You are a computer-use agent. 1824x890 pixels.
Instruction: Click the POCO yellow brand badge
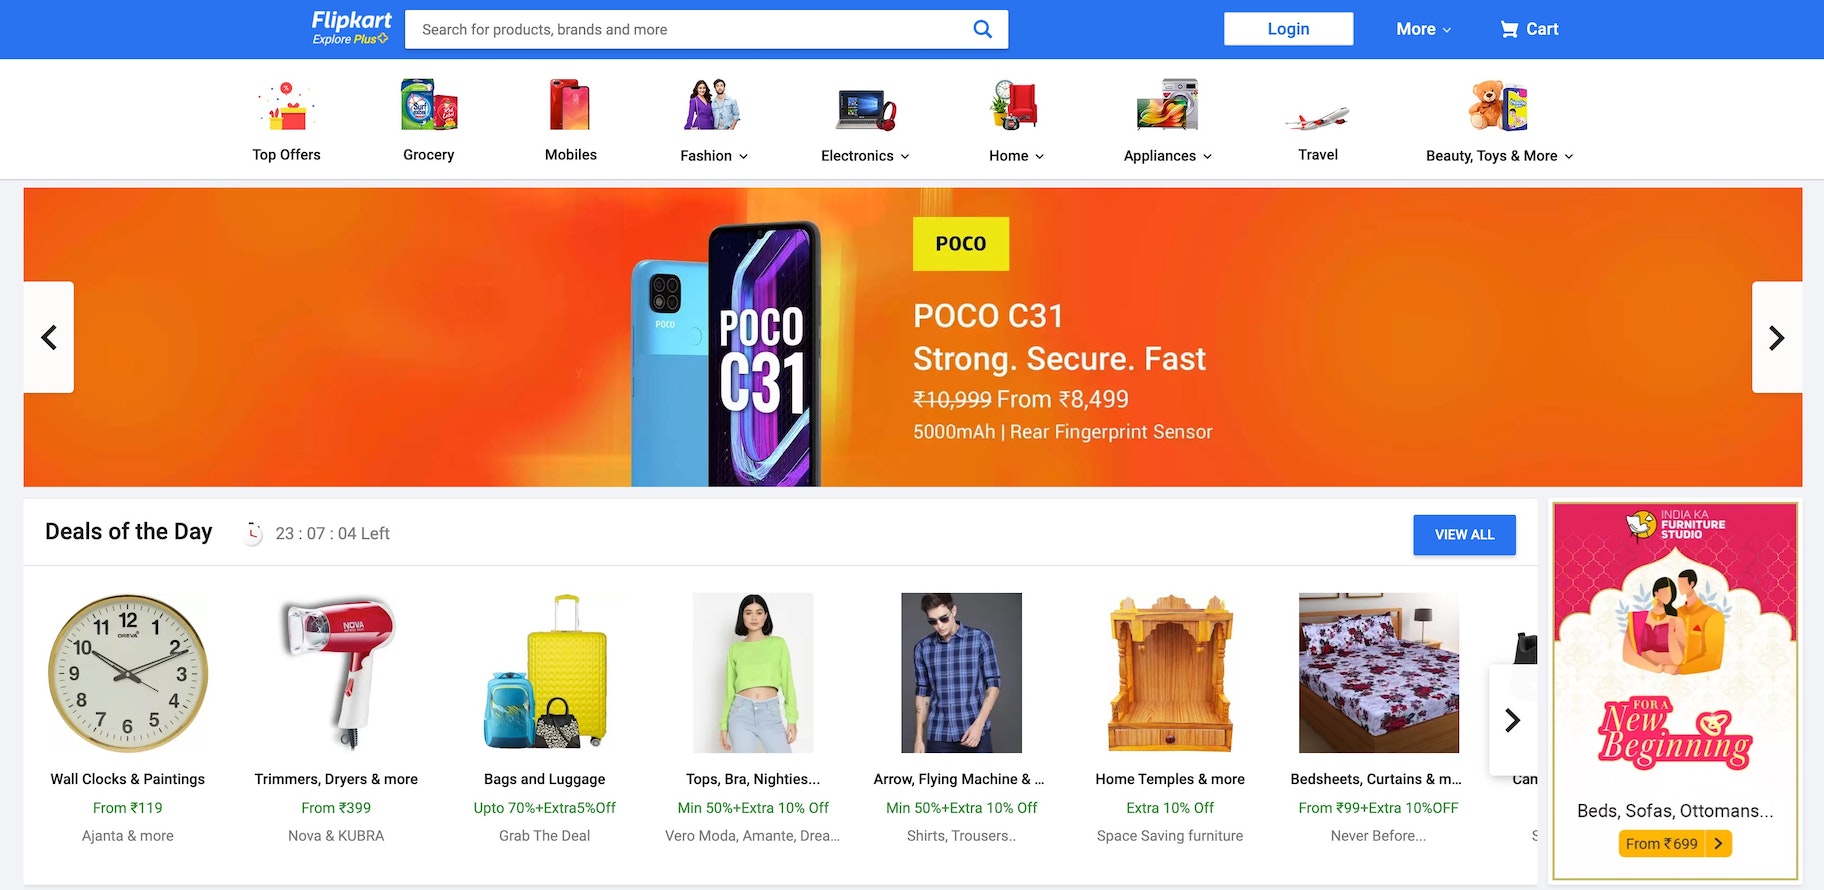pyautogui.click(x=961, y=244)
